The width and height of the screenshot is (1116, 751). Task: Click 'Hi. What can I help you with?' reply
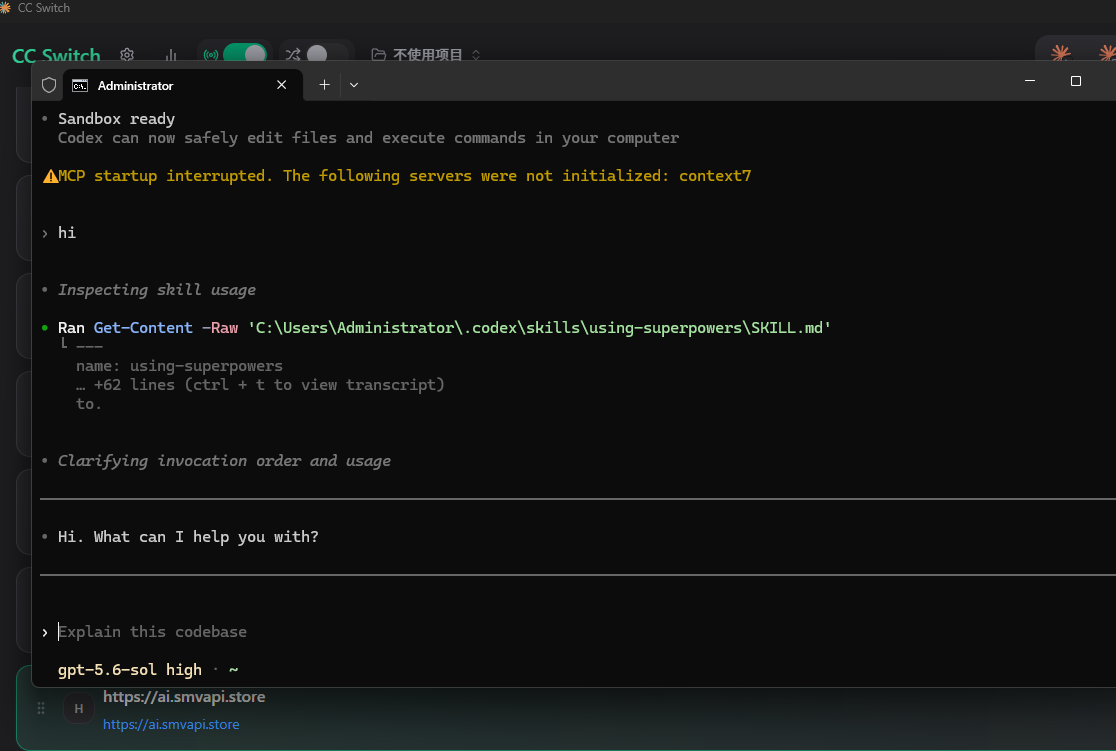click(x=188, y=537)
